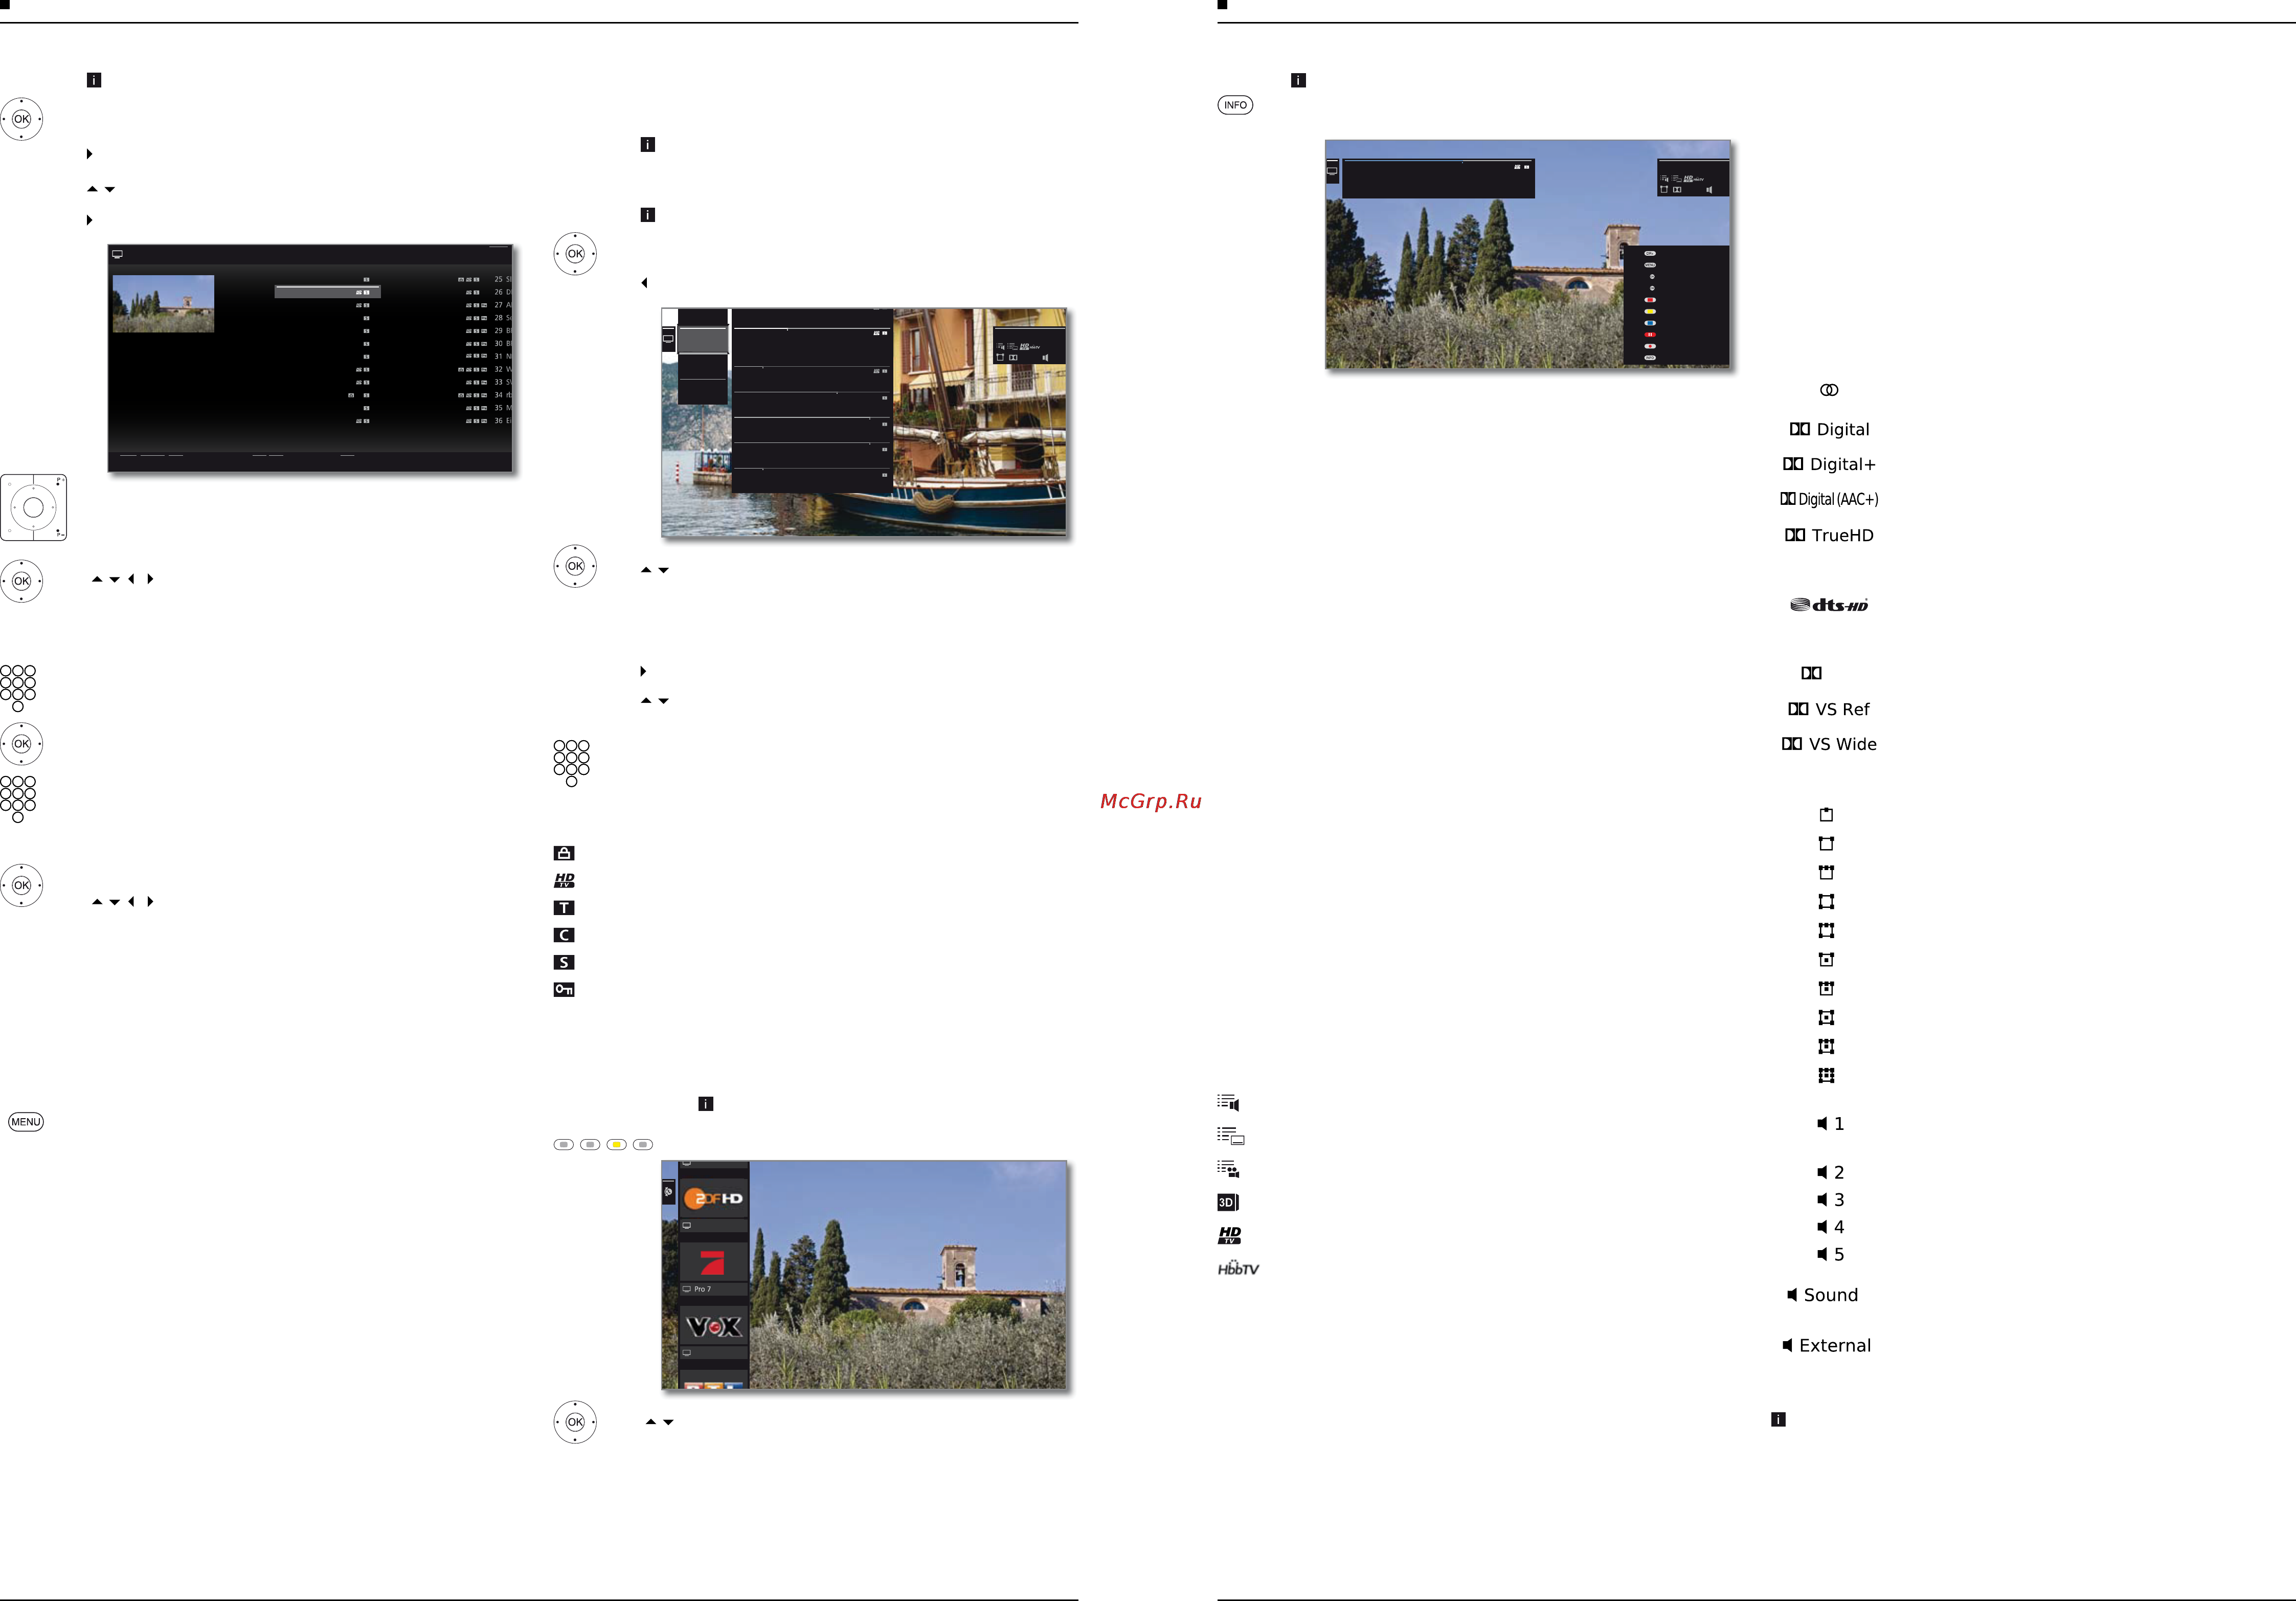2296x1601 pixels.
Task: Click the INFO remote button icon
Action: [1235, 105]
